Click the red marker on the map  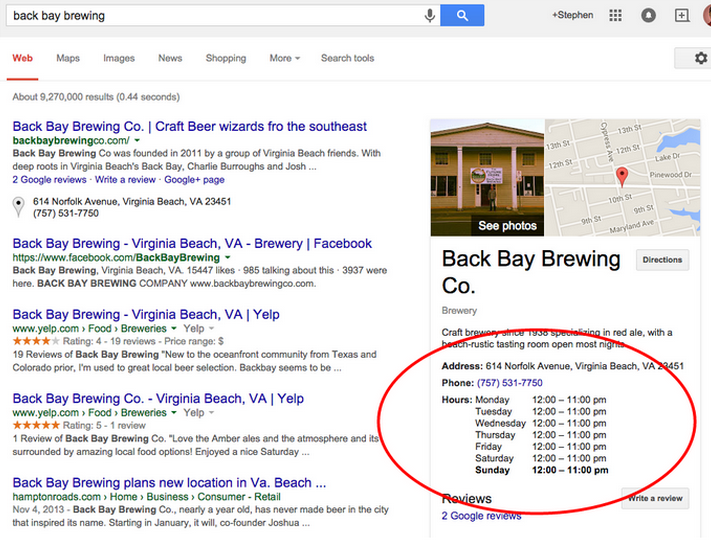pos(622,176)
